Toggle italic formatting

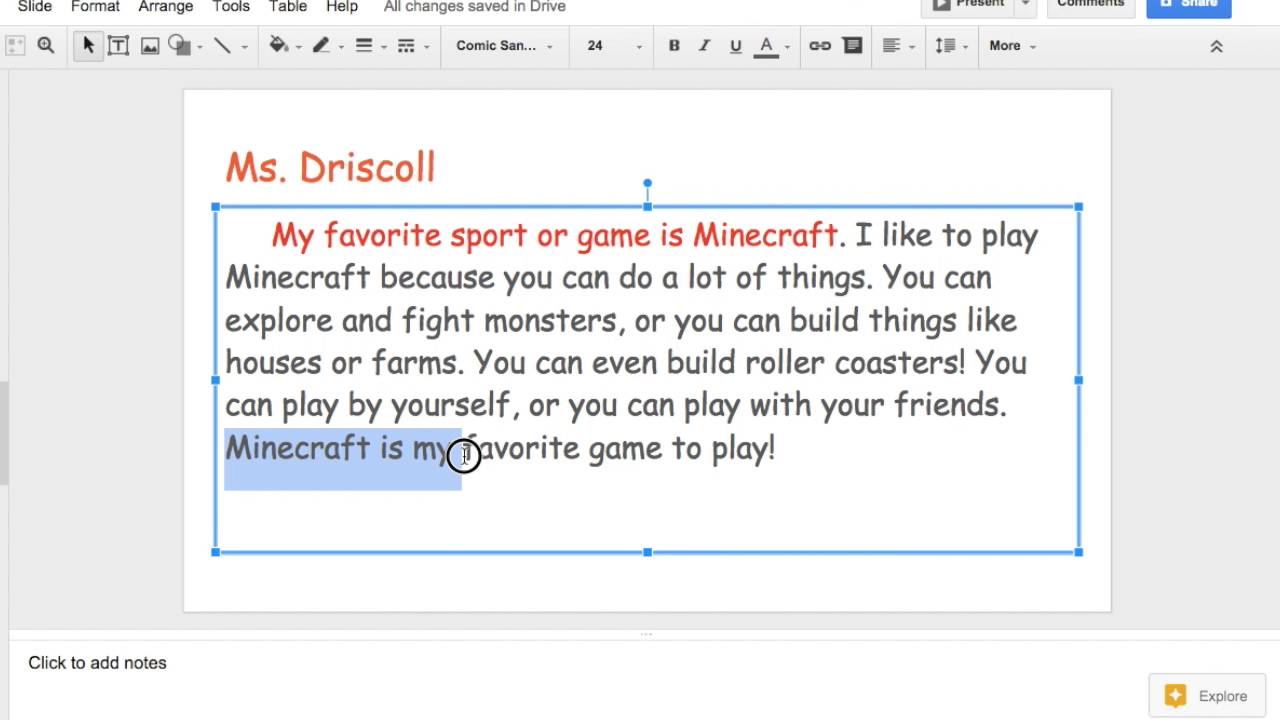(705, 45)
